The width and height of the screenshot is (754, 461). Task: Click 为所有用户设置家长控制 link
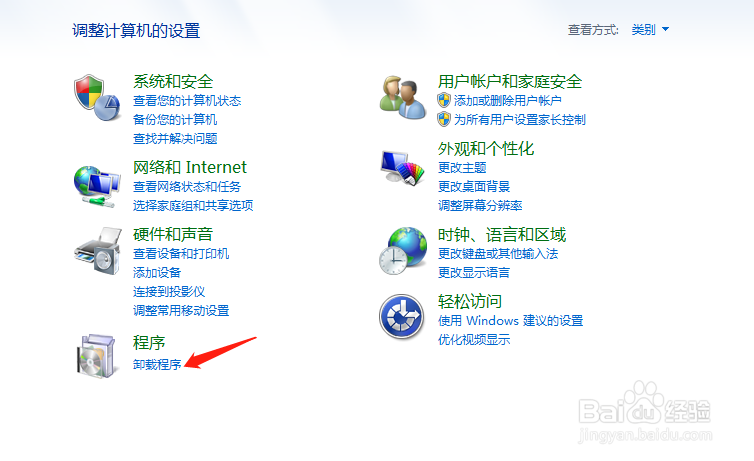[x=519, y=120]
